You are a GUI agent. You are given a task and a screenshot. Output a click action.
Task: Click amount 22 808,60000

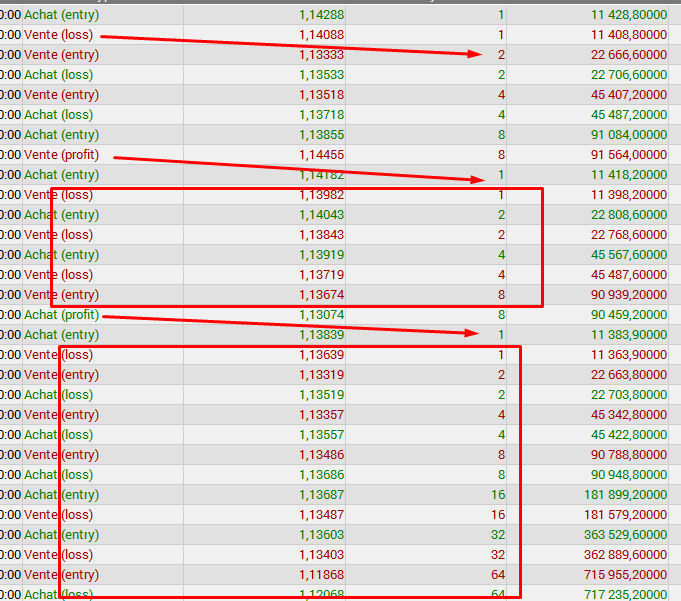point(629,215)
